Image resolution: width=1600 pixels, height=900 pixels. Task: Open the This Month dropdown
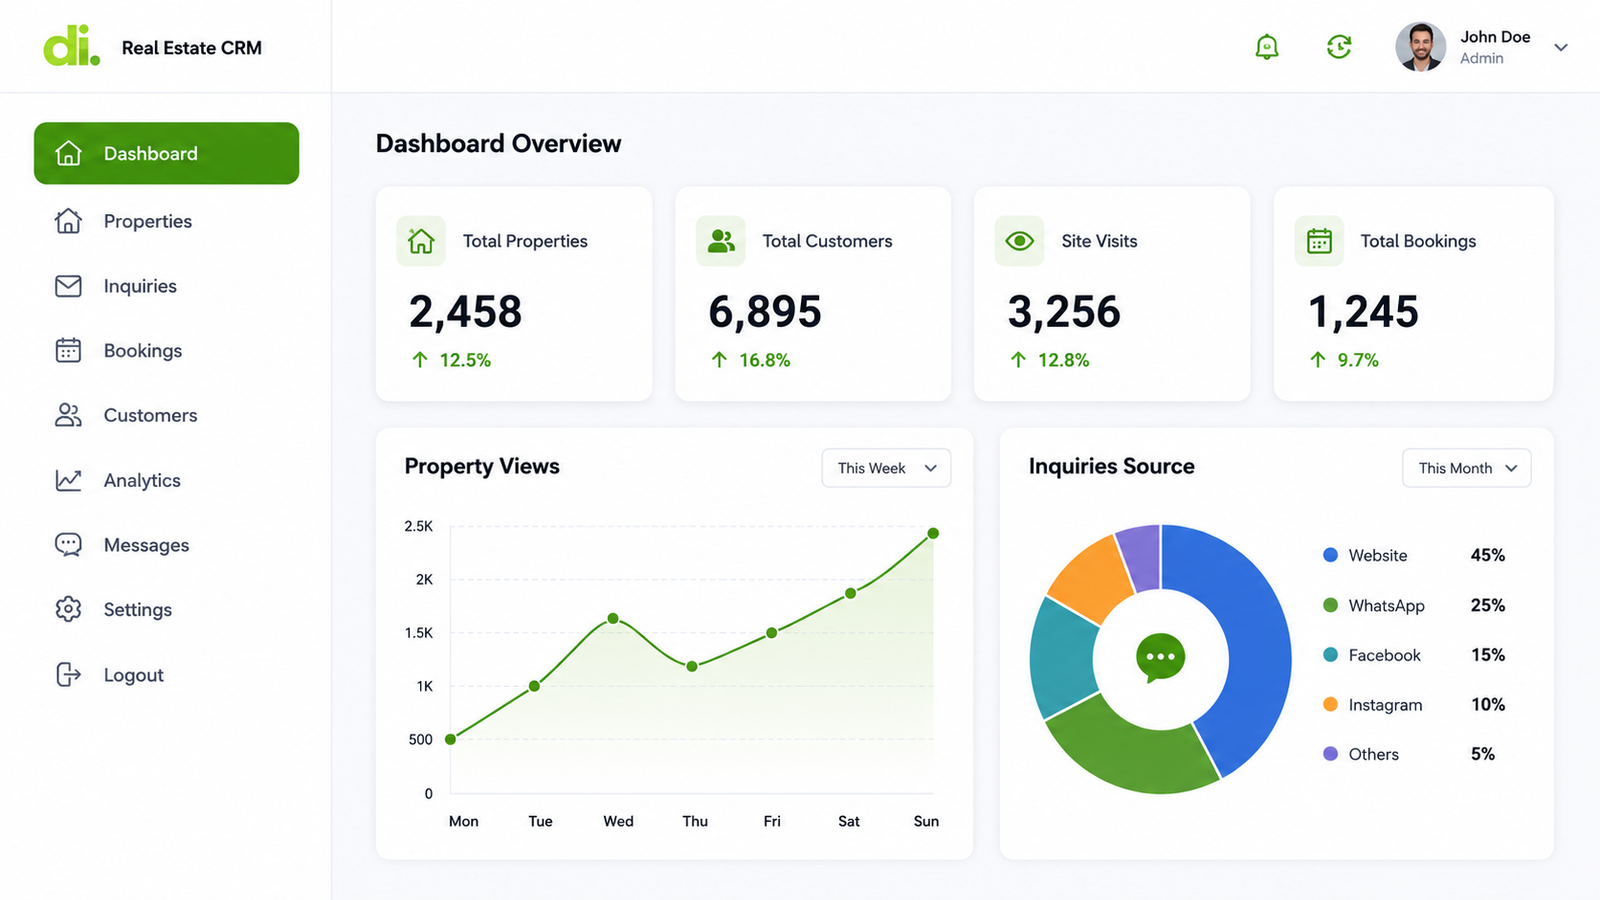pyautogui.click(x=1467, y=468)
